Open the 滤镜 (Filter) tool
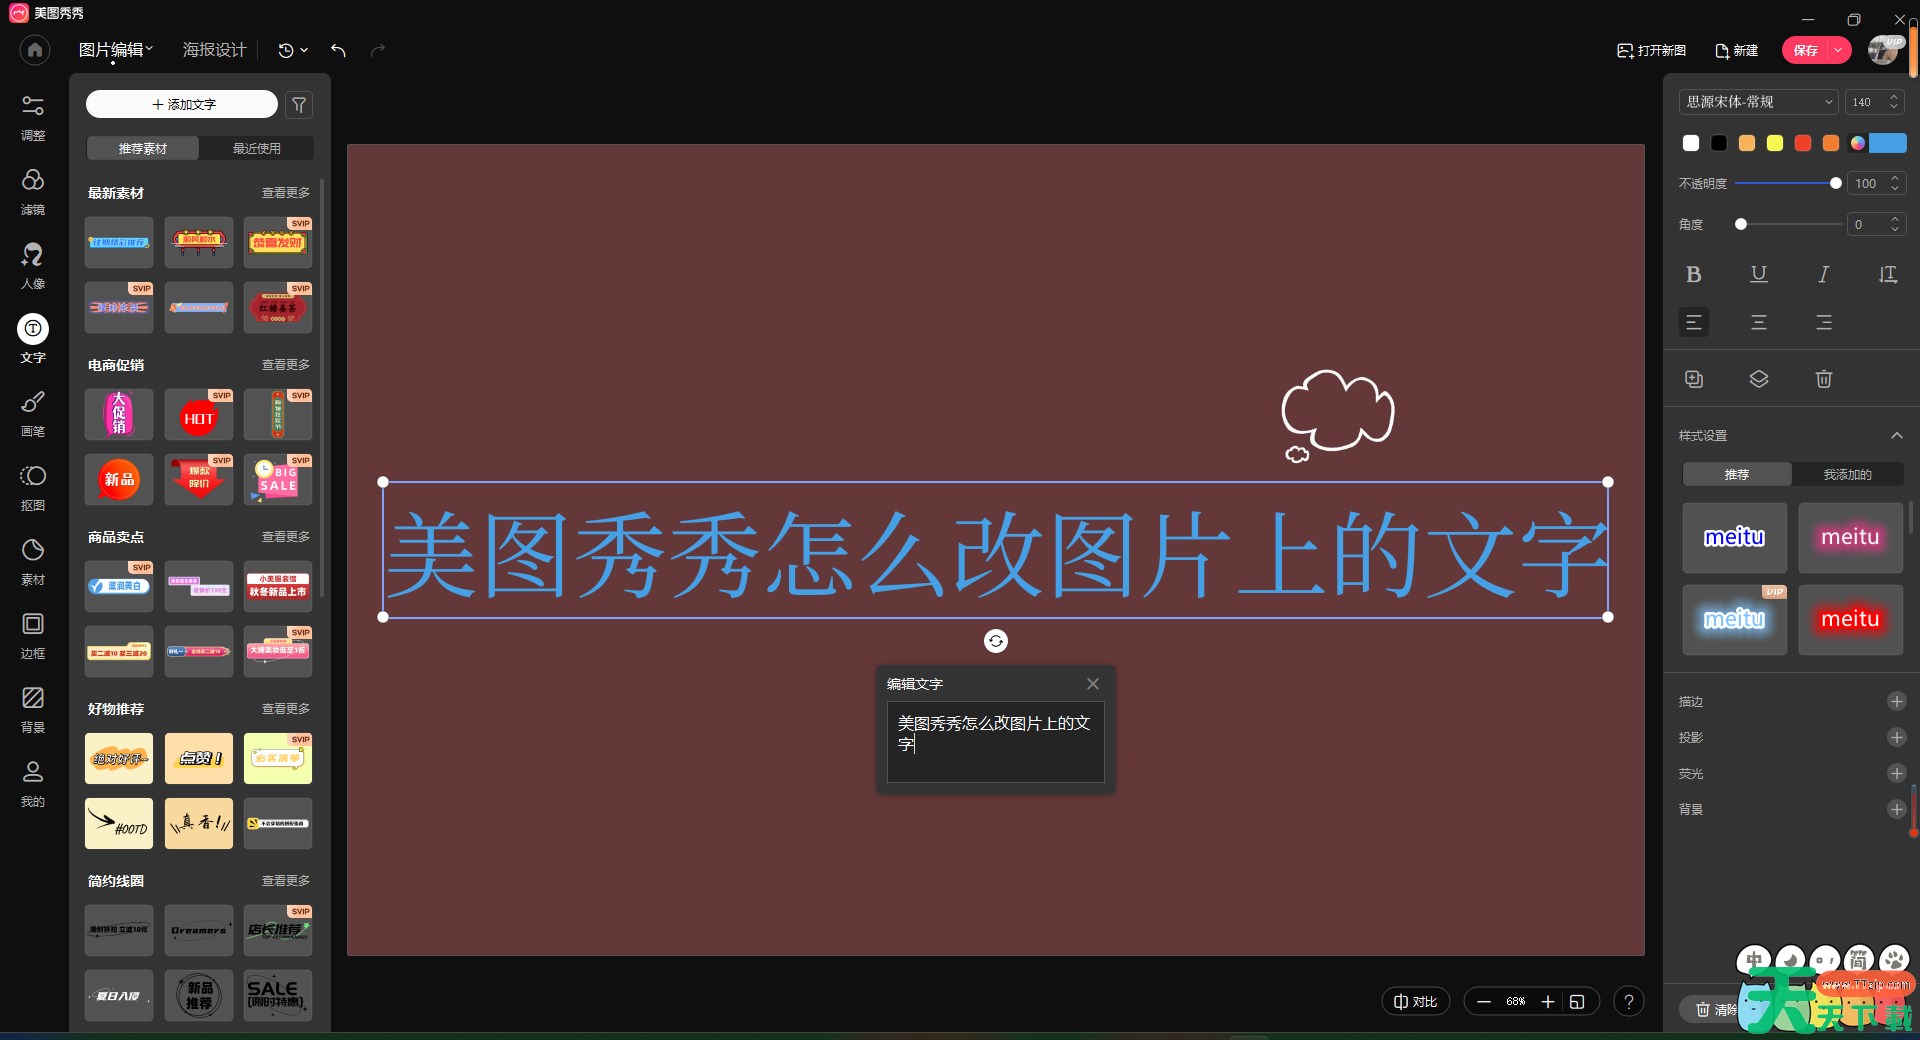Screen dimensions: 1920x1040 (x=33, y=190)
